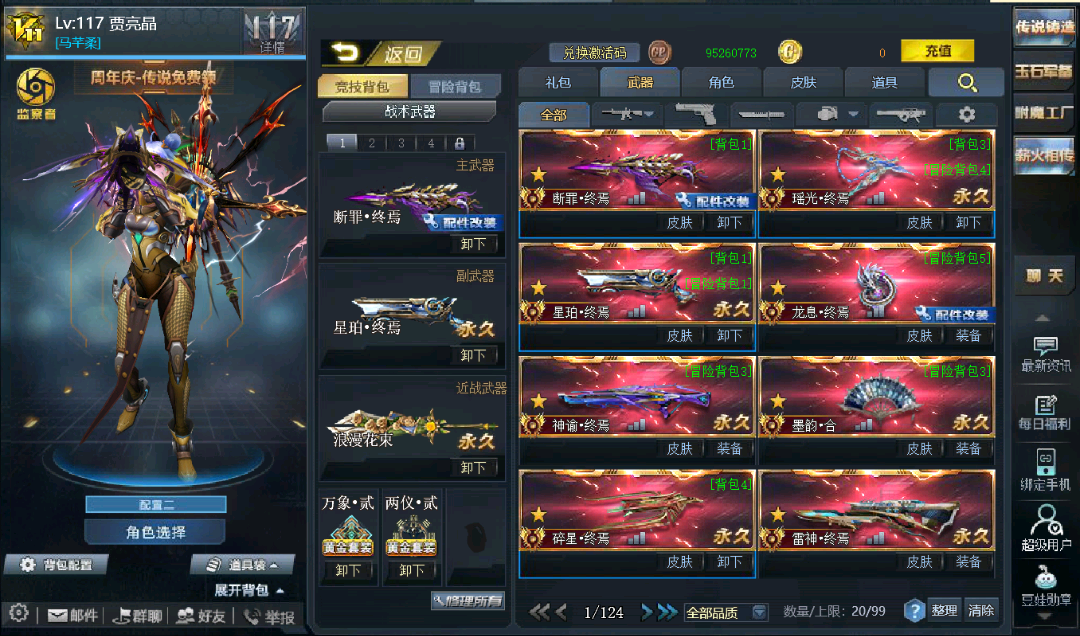Click the locked backpack slot
Image resolution: width=1080 pixels, height=636 pixels.
click(x=459, y=143)
